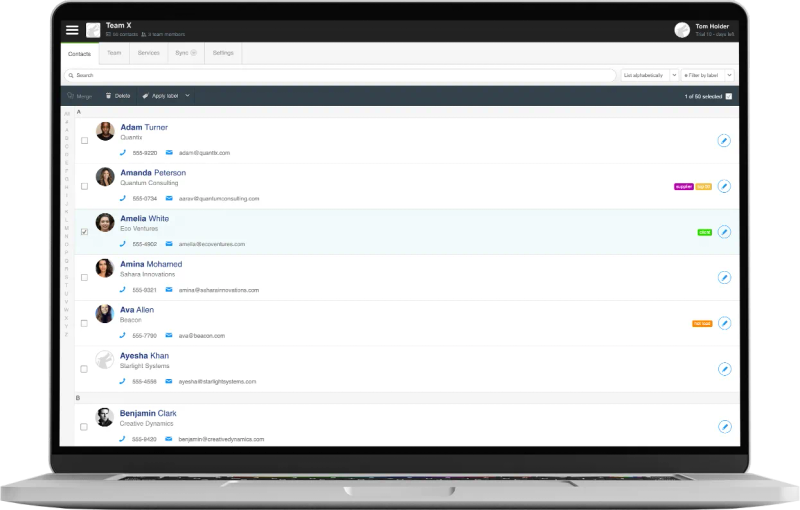The image size is (800, 510).
Task: Click the Apply label button
Action: click(160, 96)
